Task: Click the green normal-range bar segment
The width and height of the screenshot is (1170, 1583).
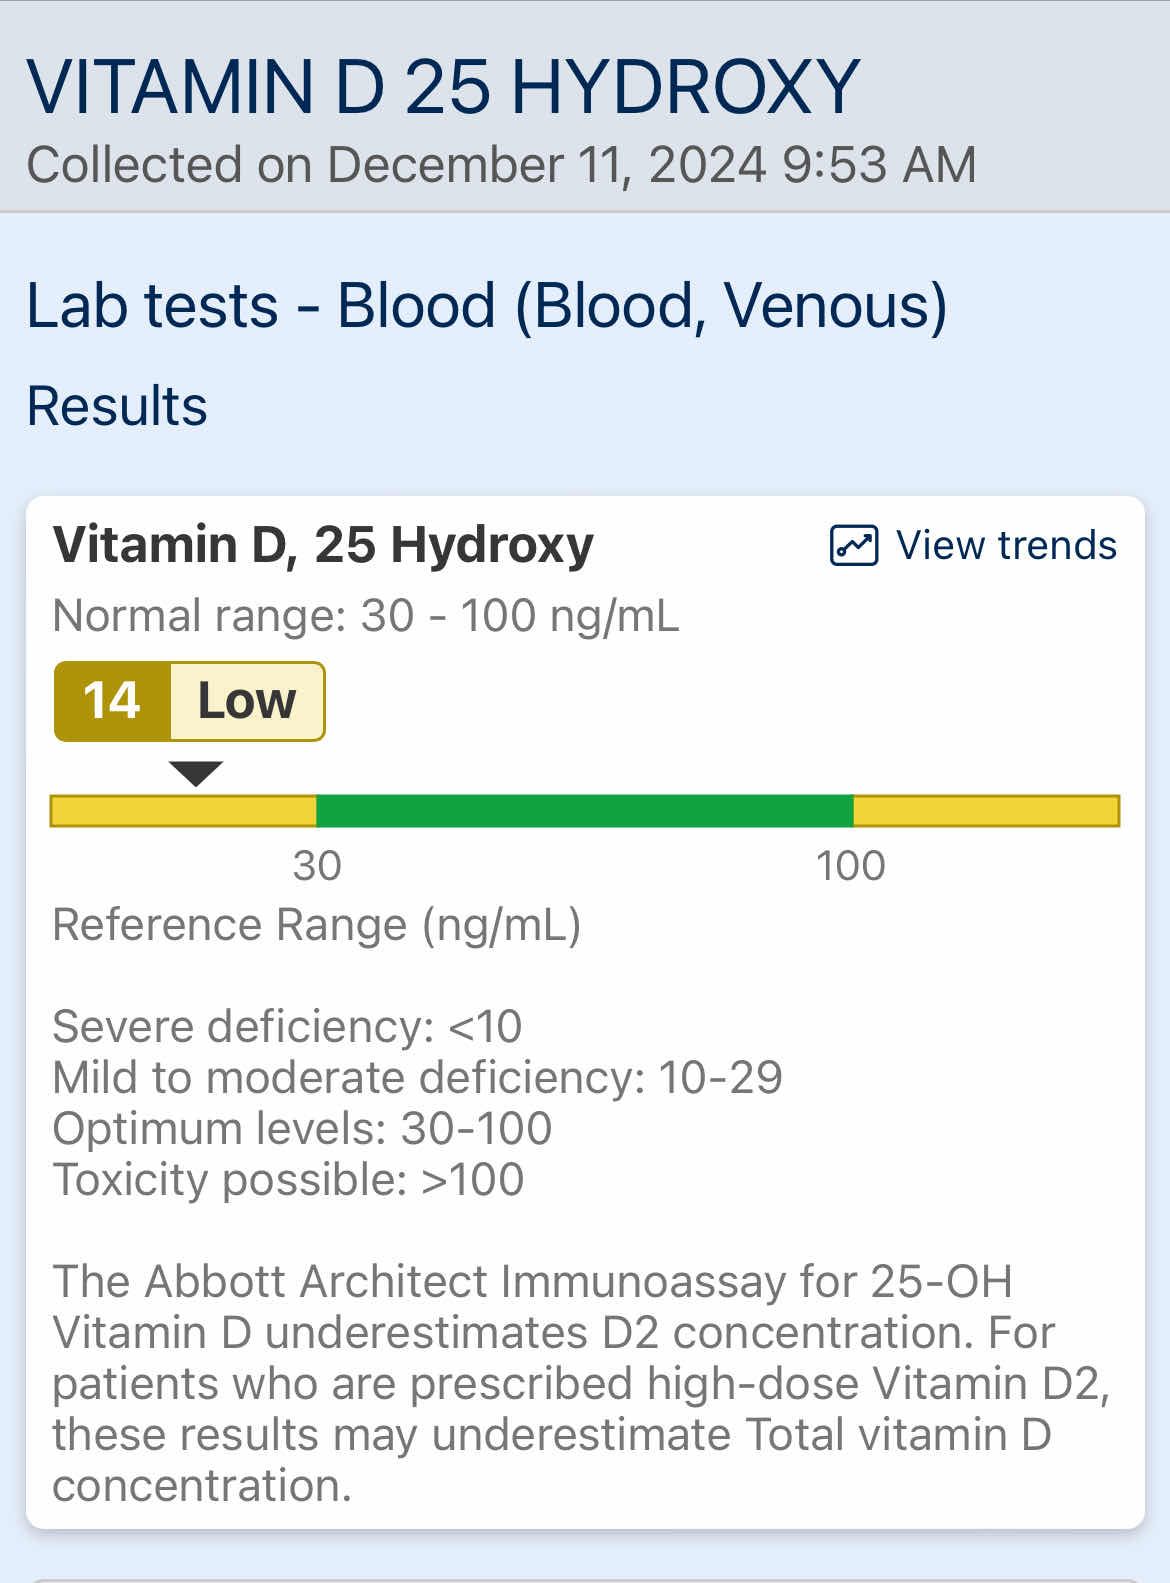Action: point(585,811)
